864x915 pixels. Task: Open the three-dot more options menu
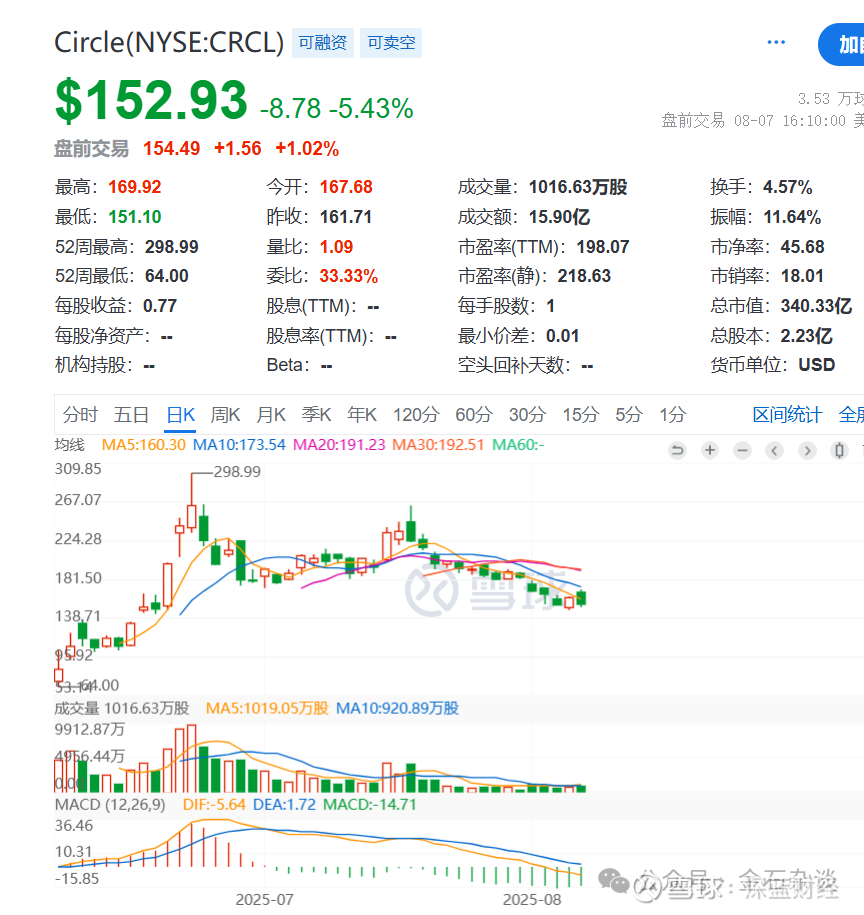[x=776, y=42]
